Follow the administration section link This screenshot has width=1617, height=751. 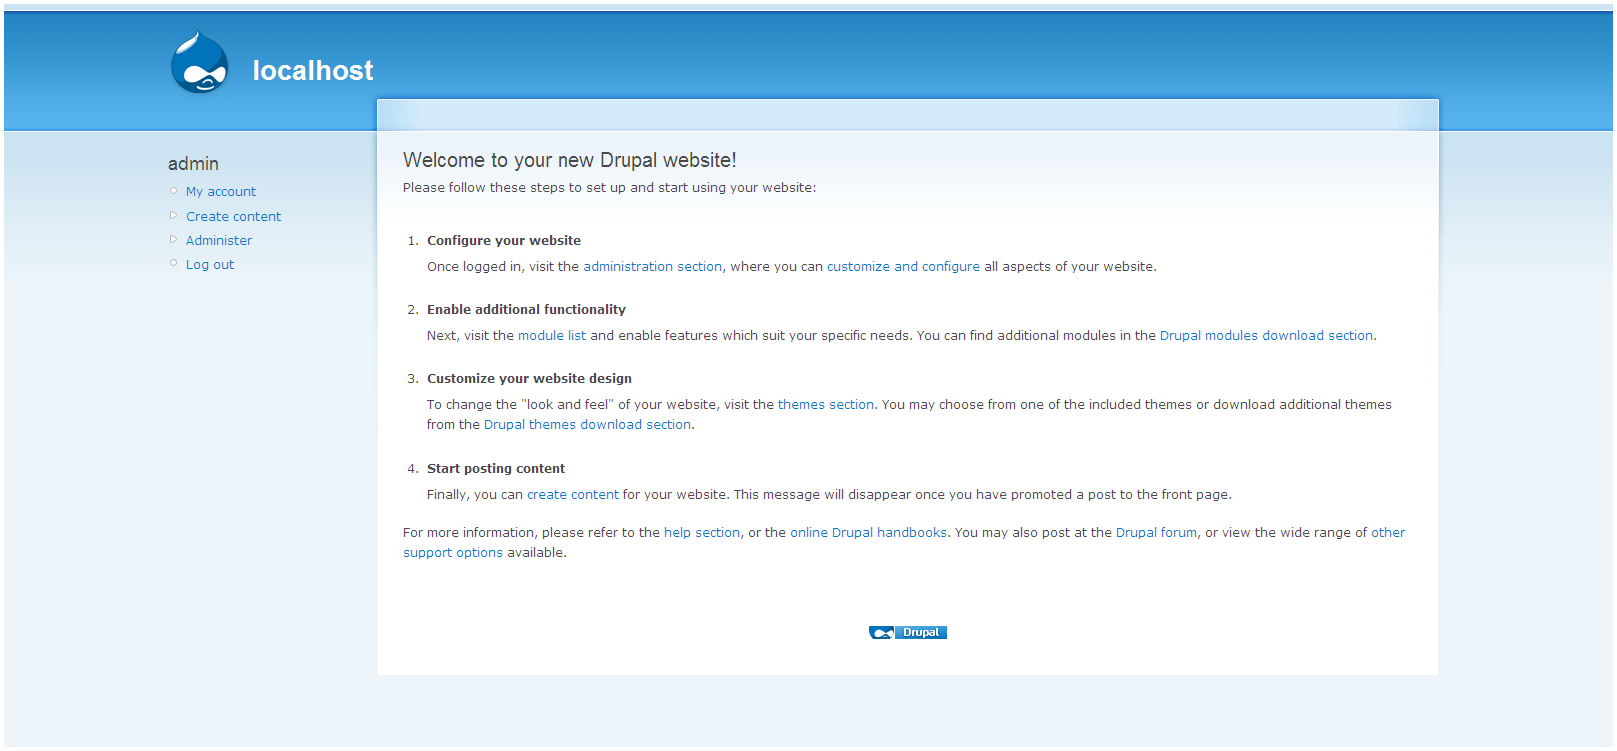(x=653, y=266)
